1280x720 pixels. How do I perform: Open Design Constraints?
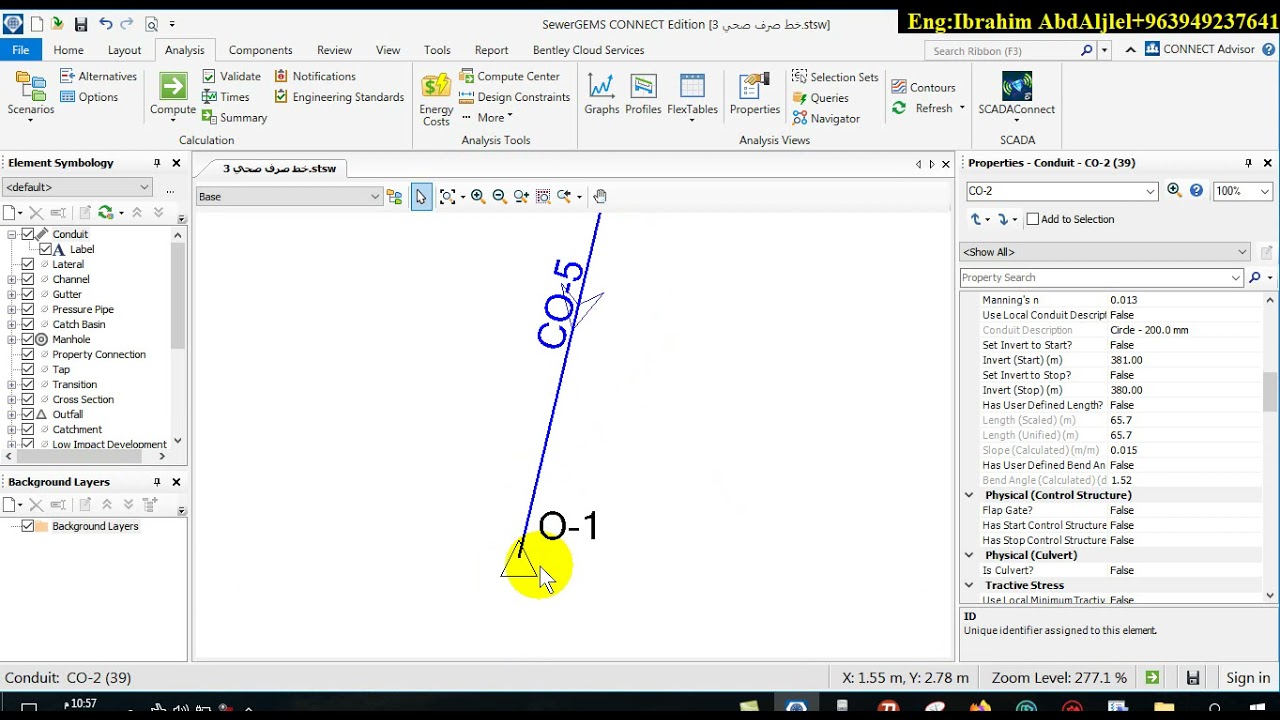click(514, 97)
